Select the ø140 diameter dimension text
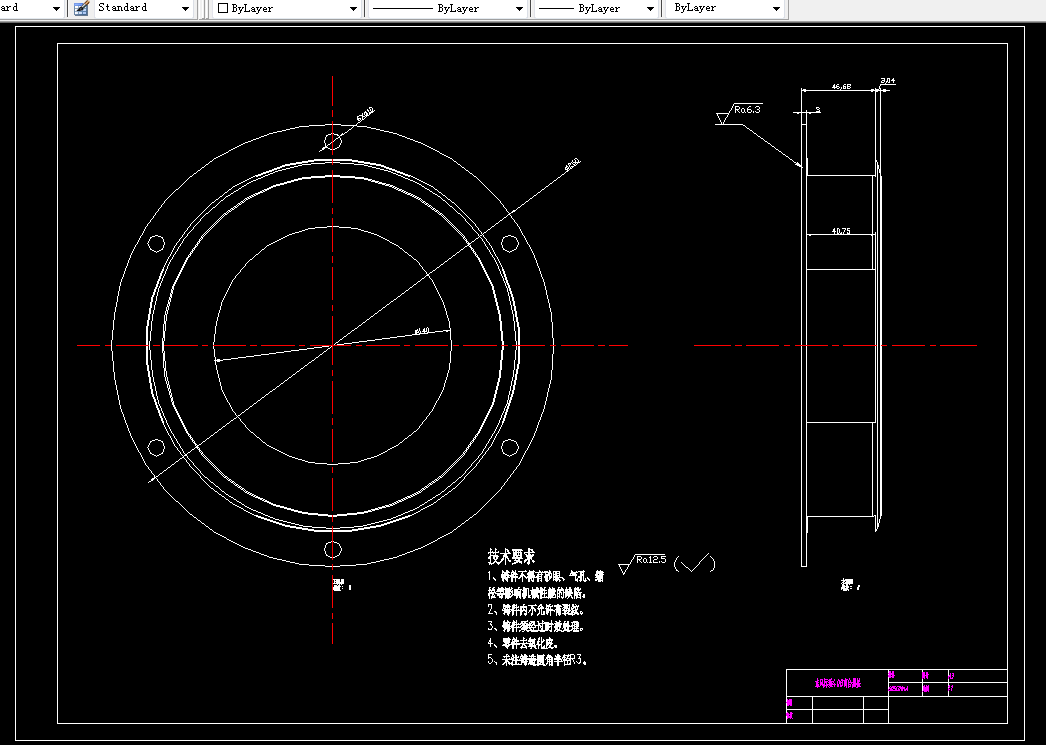 (x=422, y=330)
